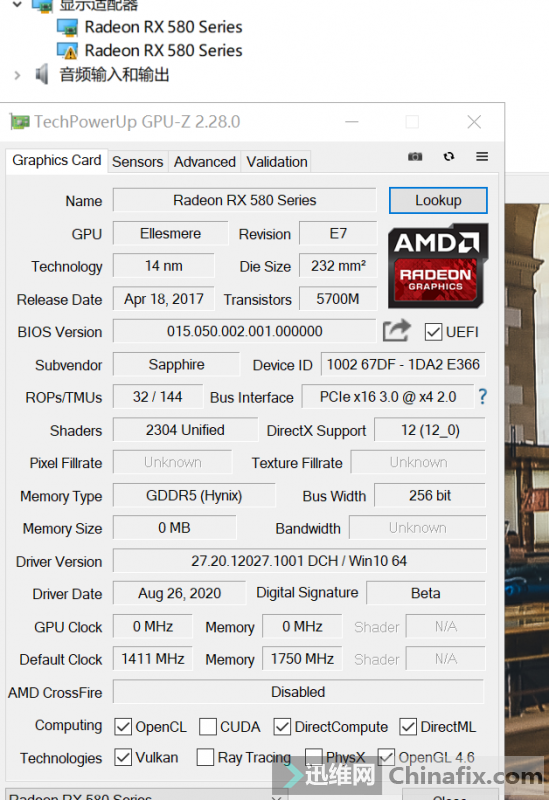Click the BIOS Version field 015.050.002.001.000000
This screenshot has width=549, height=800.
pos(244,331)
